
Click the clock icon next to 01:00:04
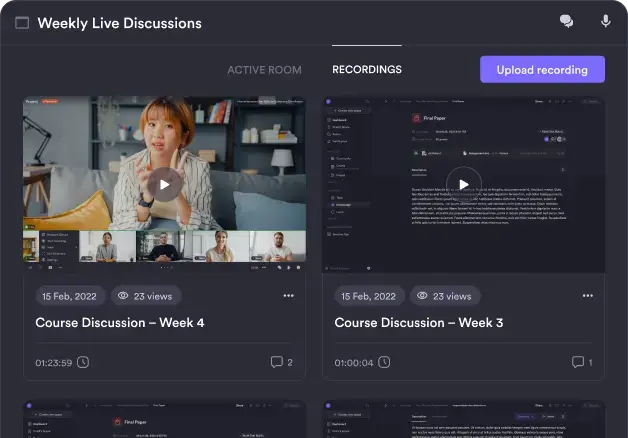click(383, 362)
